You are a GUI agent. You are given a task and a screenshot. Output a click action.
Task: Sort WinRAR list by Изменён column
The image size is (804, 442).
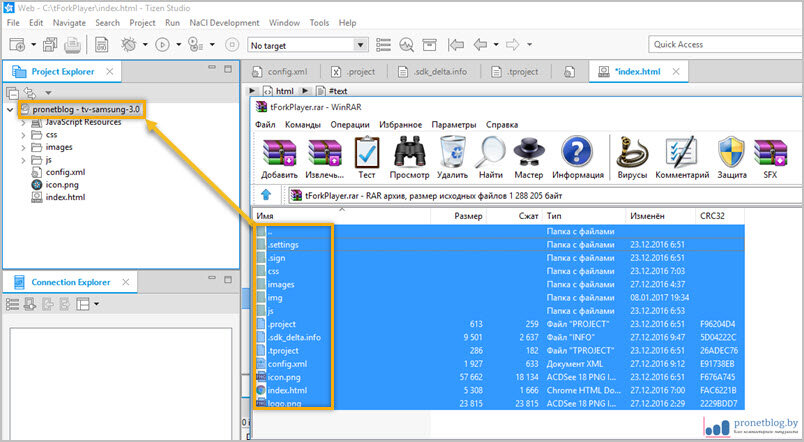660,216
